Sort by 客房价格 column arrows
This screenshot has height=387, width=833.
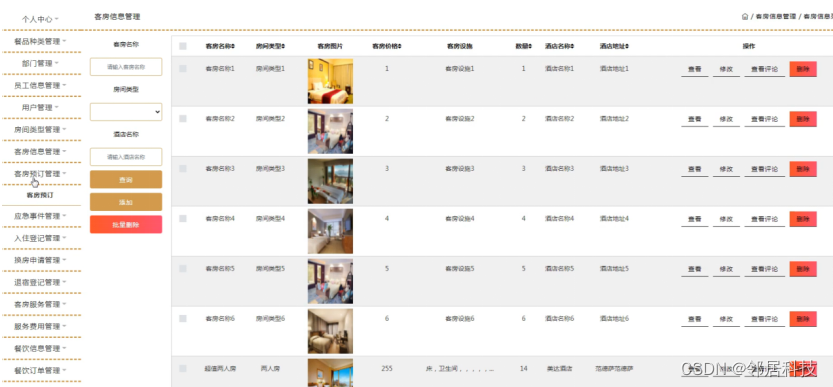tap(400, 46)
